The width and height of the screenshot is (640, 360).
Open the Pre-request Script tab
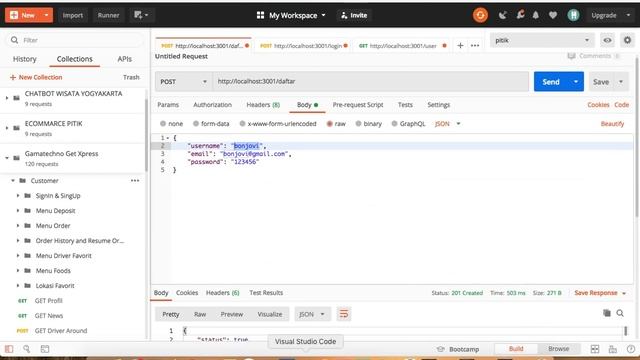coord(358,104)
